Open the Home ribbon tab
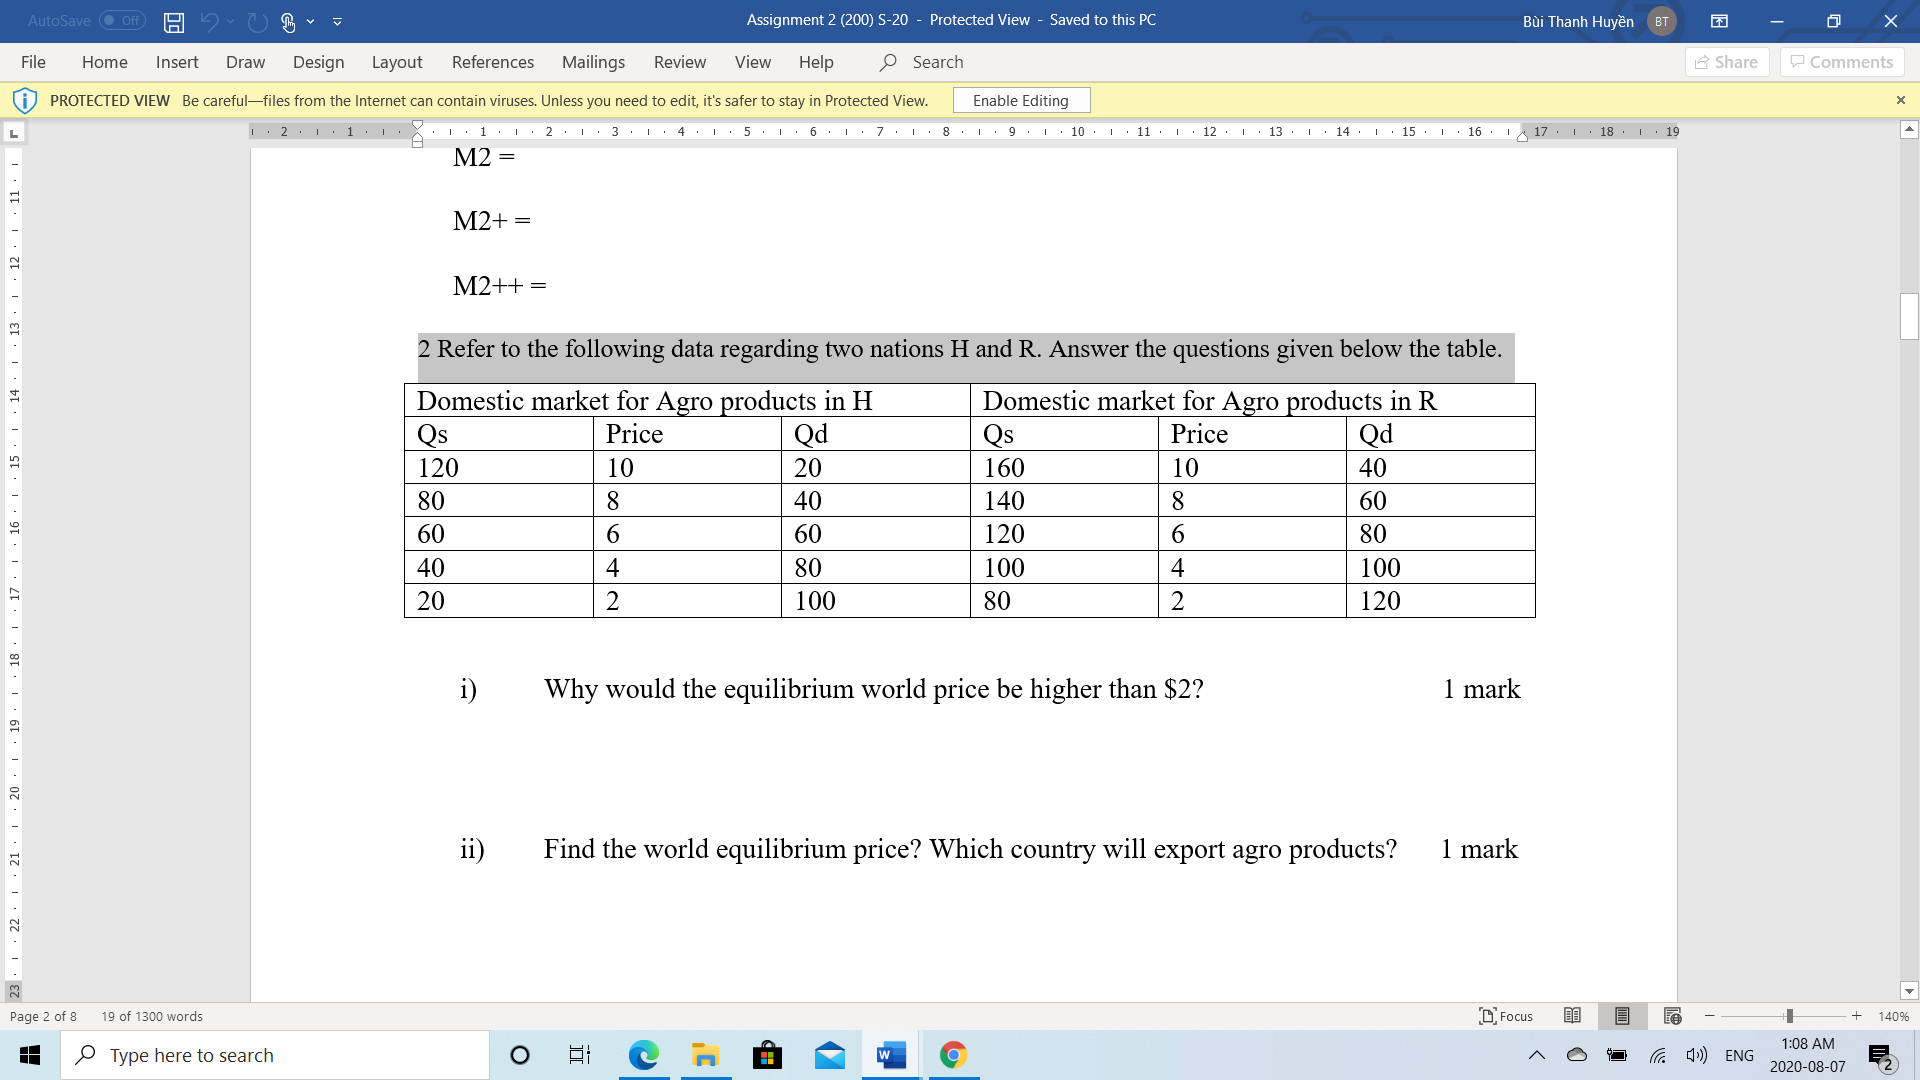This screenshot has width=1920, height=1080. click(x=105, y=62)
